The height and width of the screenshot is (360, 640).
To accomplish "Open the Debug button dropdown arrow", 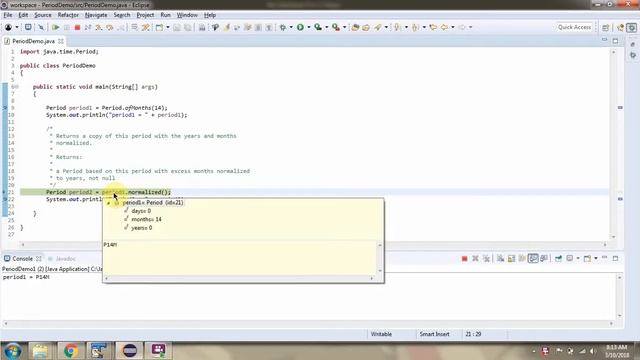I will point(291,27).
